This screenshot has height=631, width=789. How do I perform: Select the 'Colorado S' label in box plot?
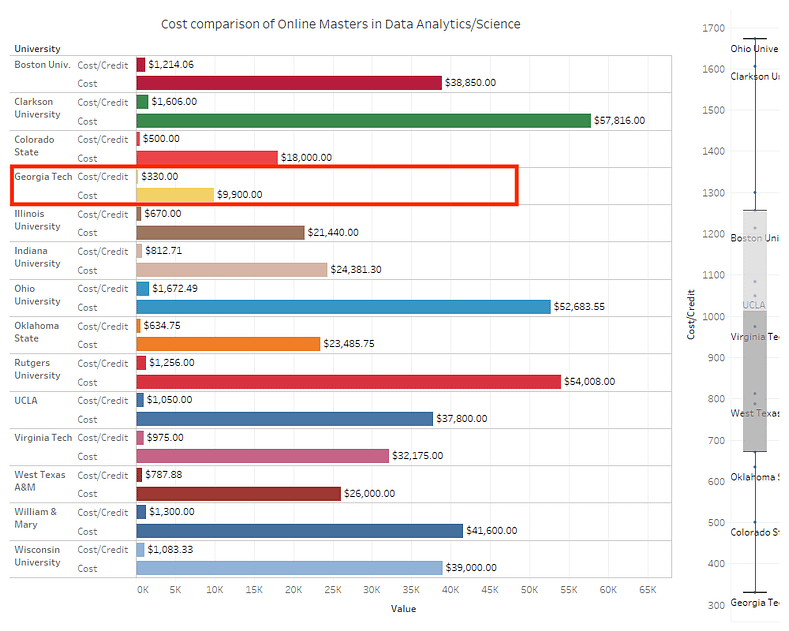coord(755,532)
